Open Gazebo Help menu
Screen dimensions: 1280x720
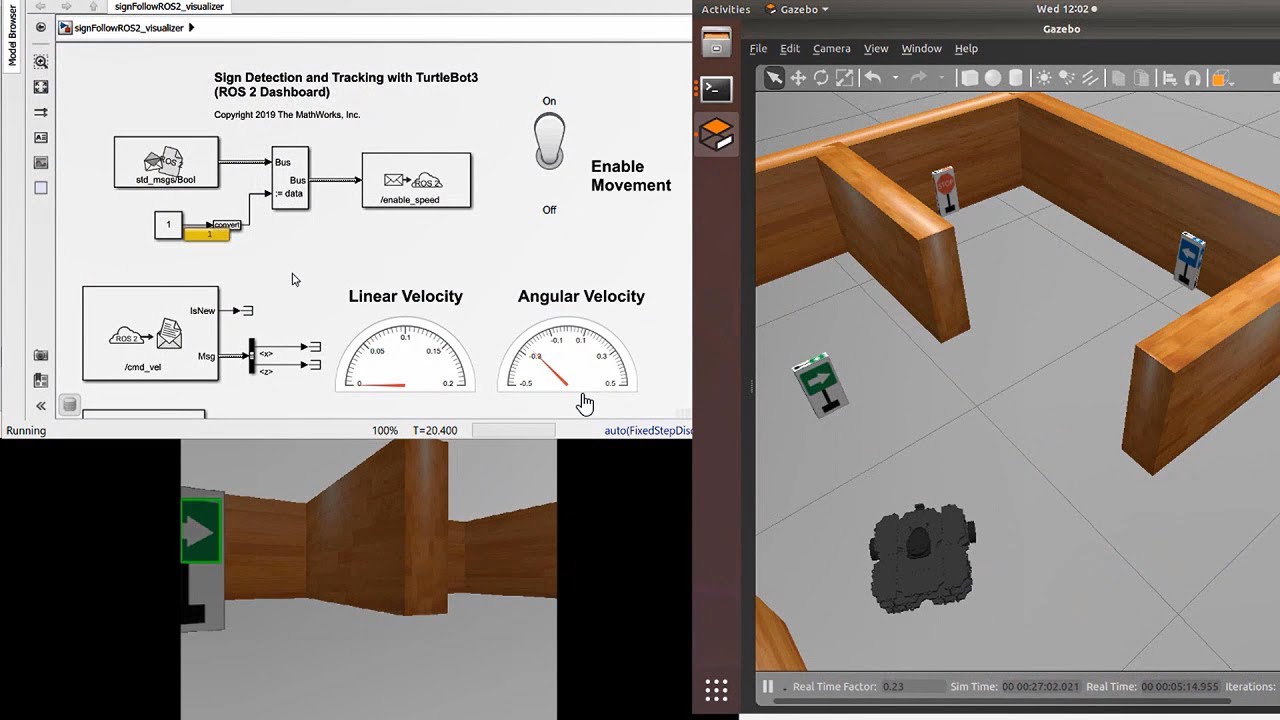[x=966, y=48]
